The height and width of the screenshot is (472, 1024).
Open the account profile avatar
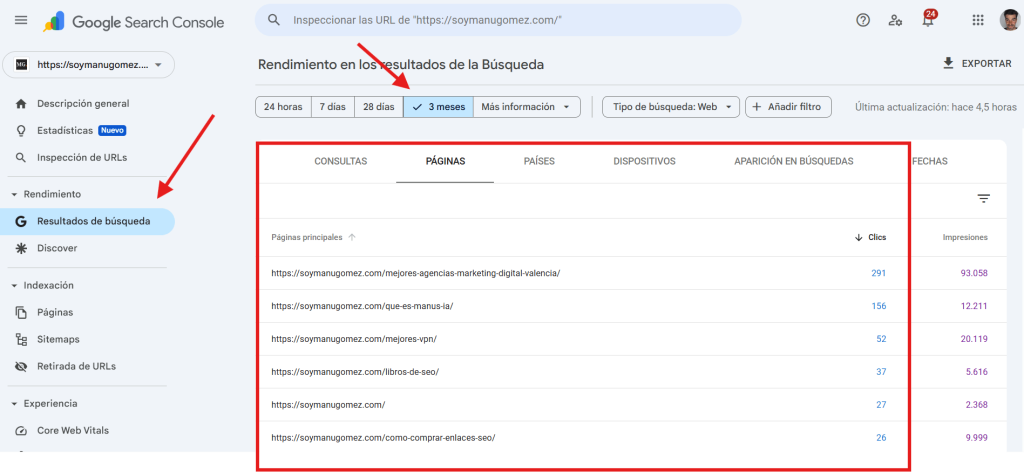[1010, 20]
